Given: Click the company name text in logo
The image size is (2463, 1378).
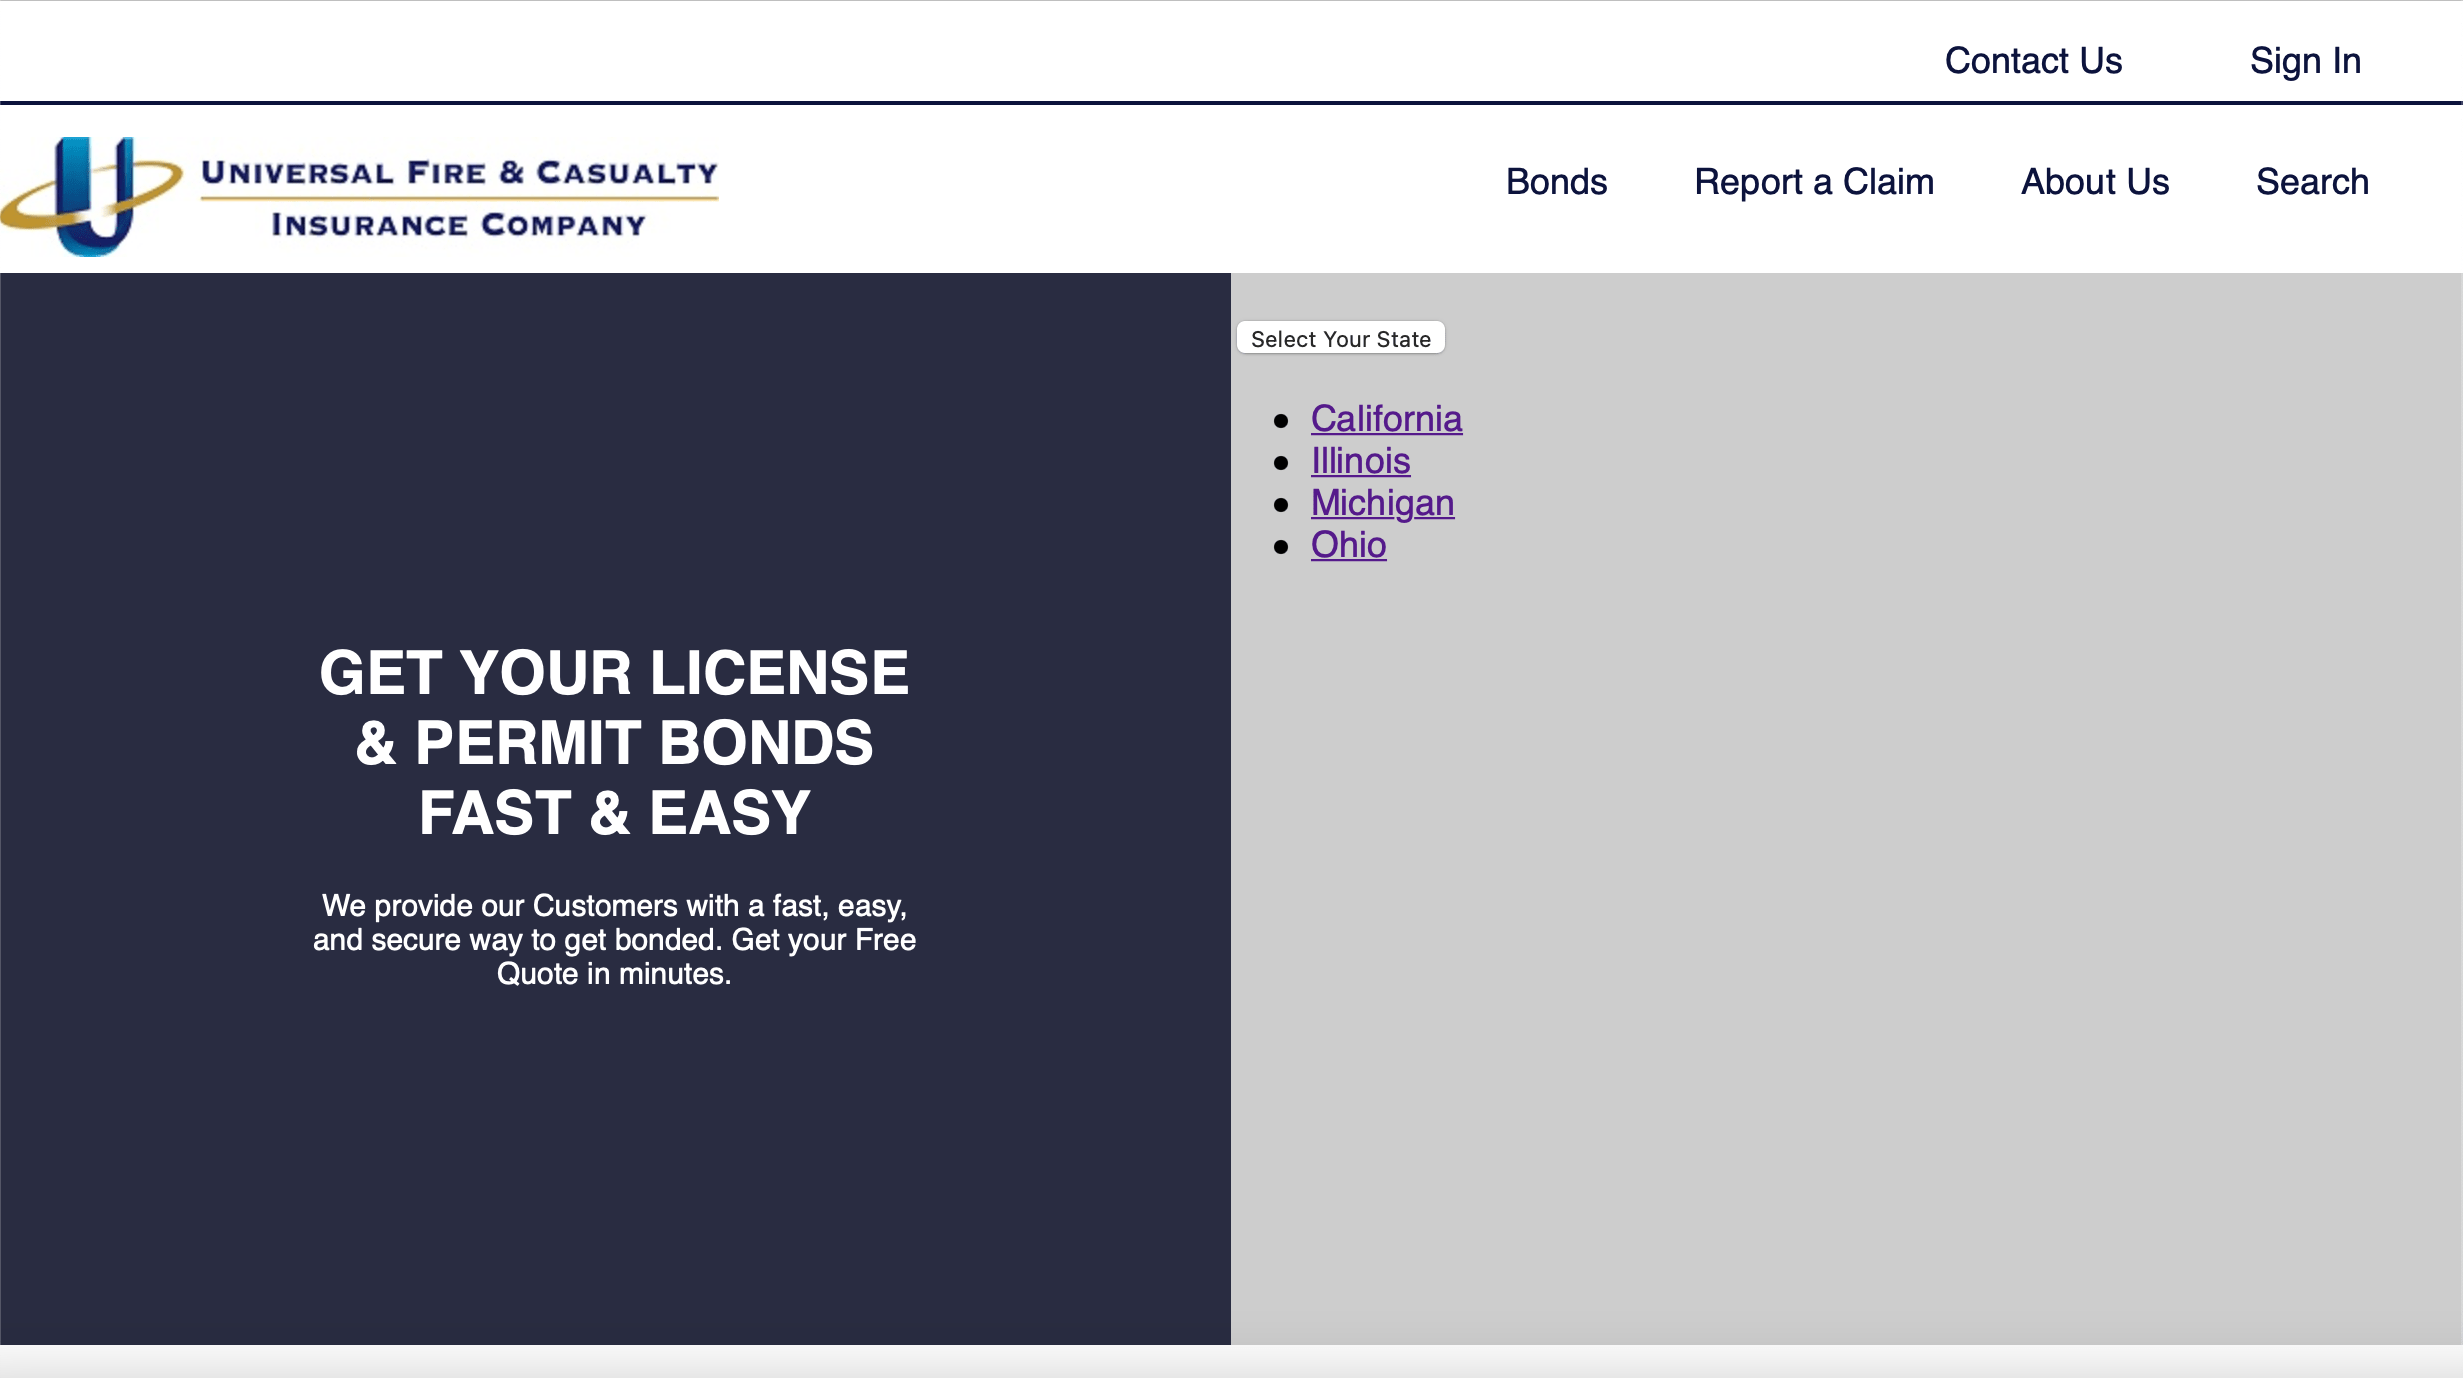Looking at the screenshot, I should tap(459, 173).
